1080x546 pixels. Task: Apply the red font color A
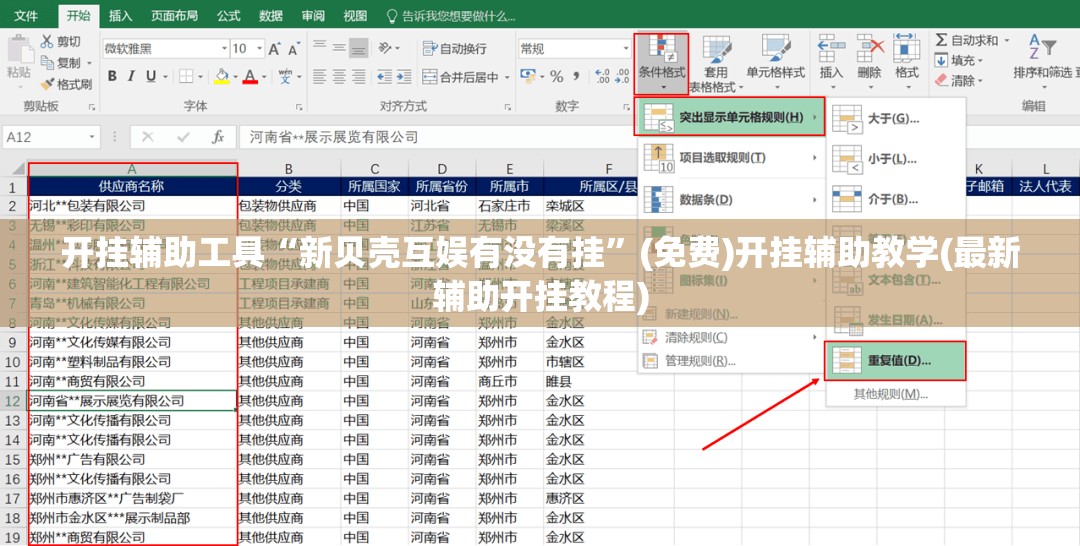pyautogui.click(x=250, y=76)
